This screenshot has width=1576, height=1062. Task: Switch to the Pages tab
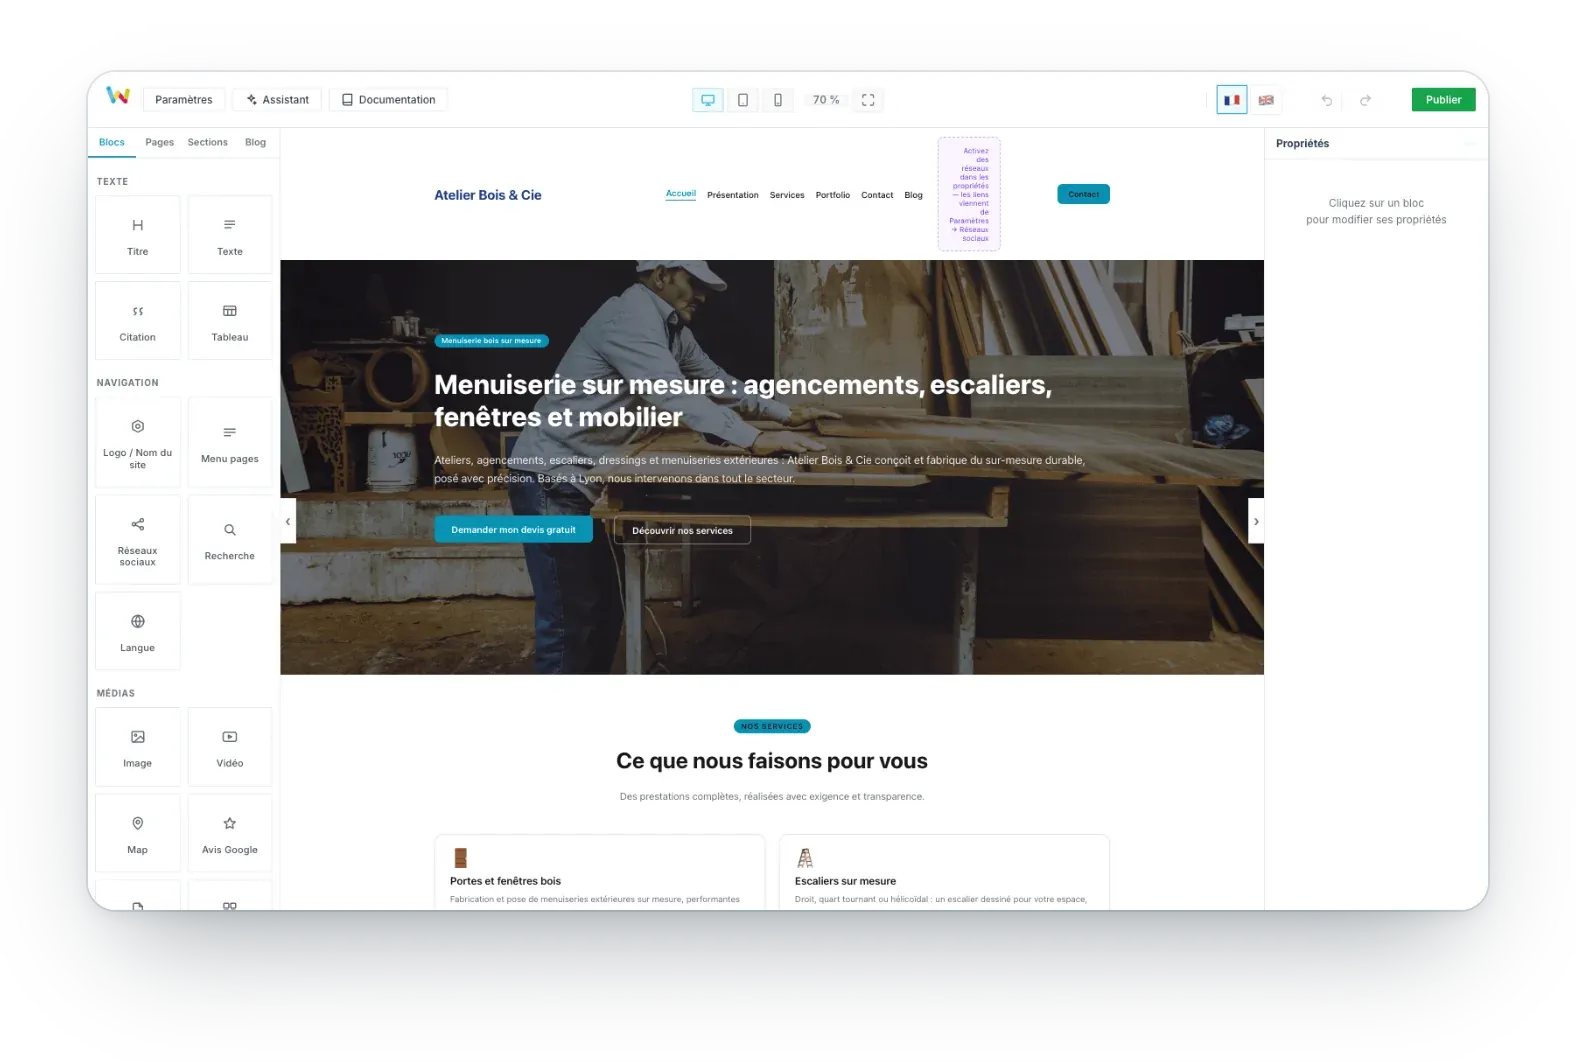coord(159,142)
